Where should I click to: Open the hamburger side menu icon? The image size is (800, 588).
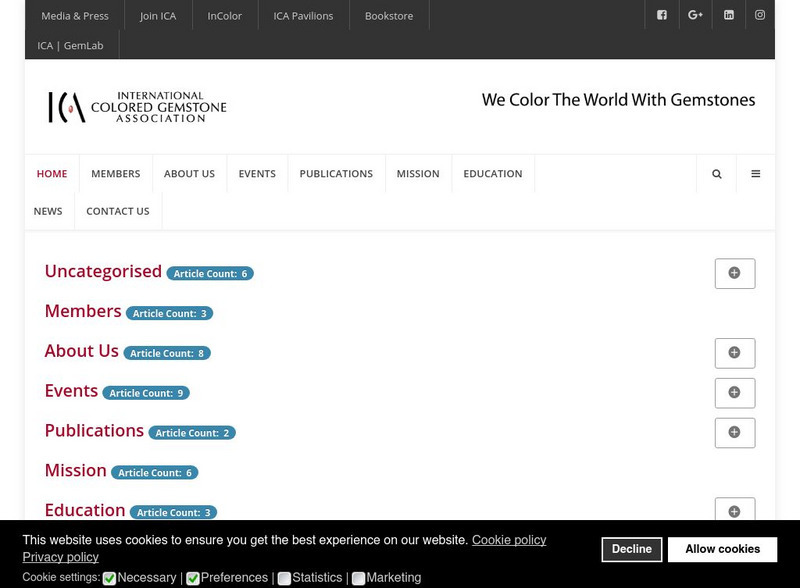pyautogui.click(x=756, y=174)
